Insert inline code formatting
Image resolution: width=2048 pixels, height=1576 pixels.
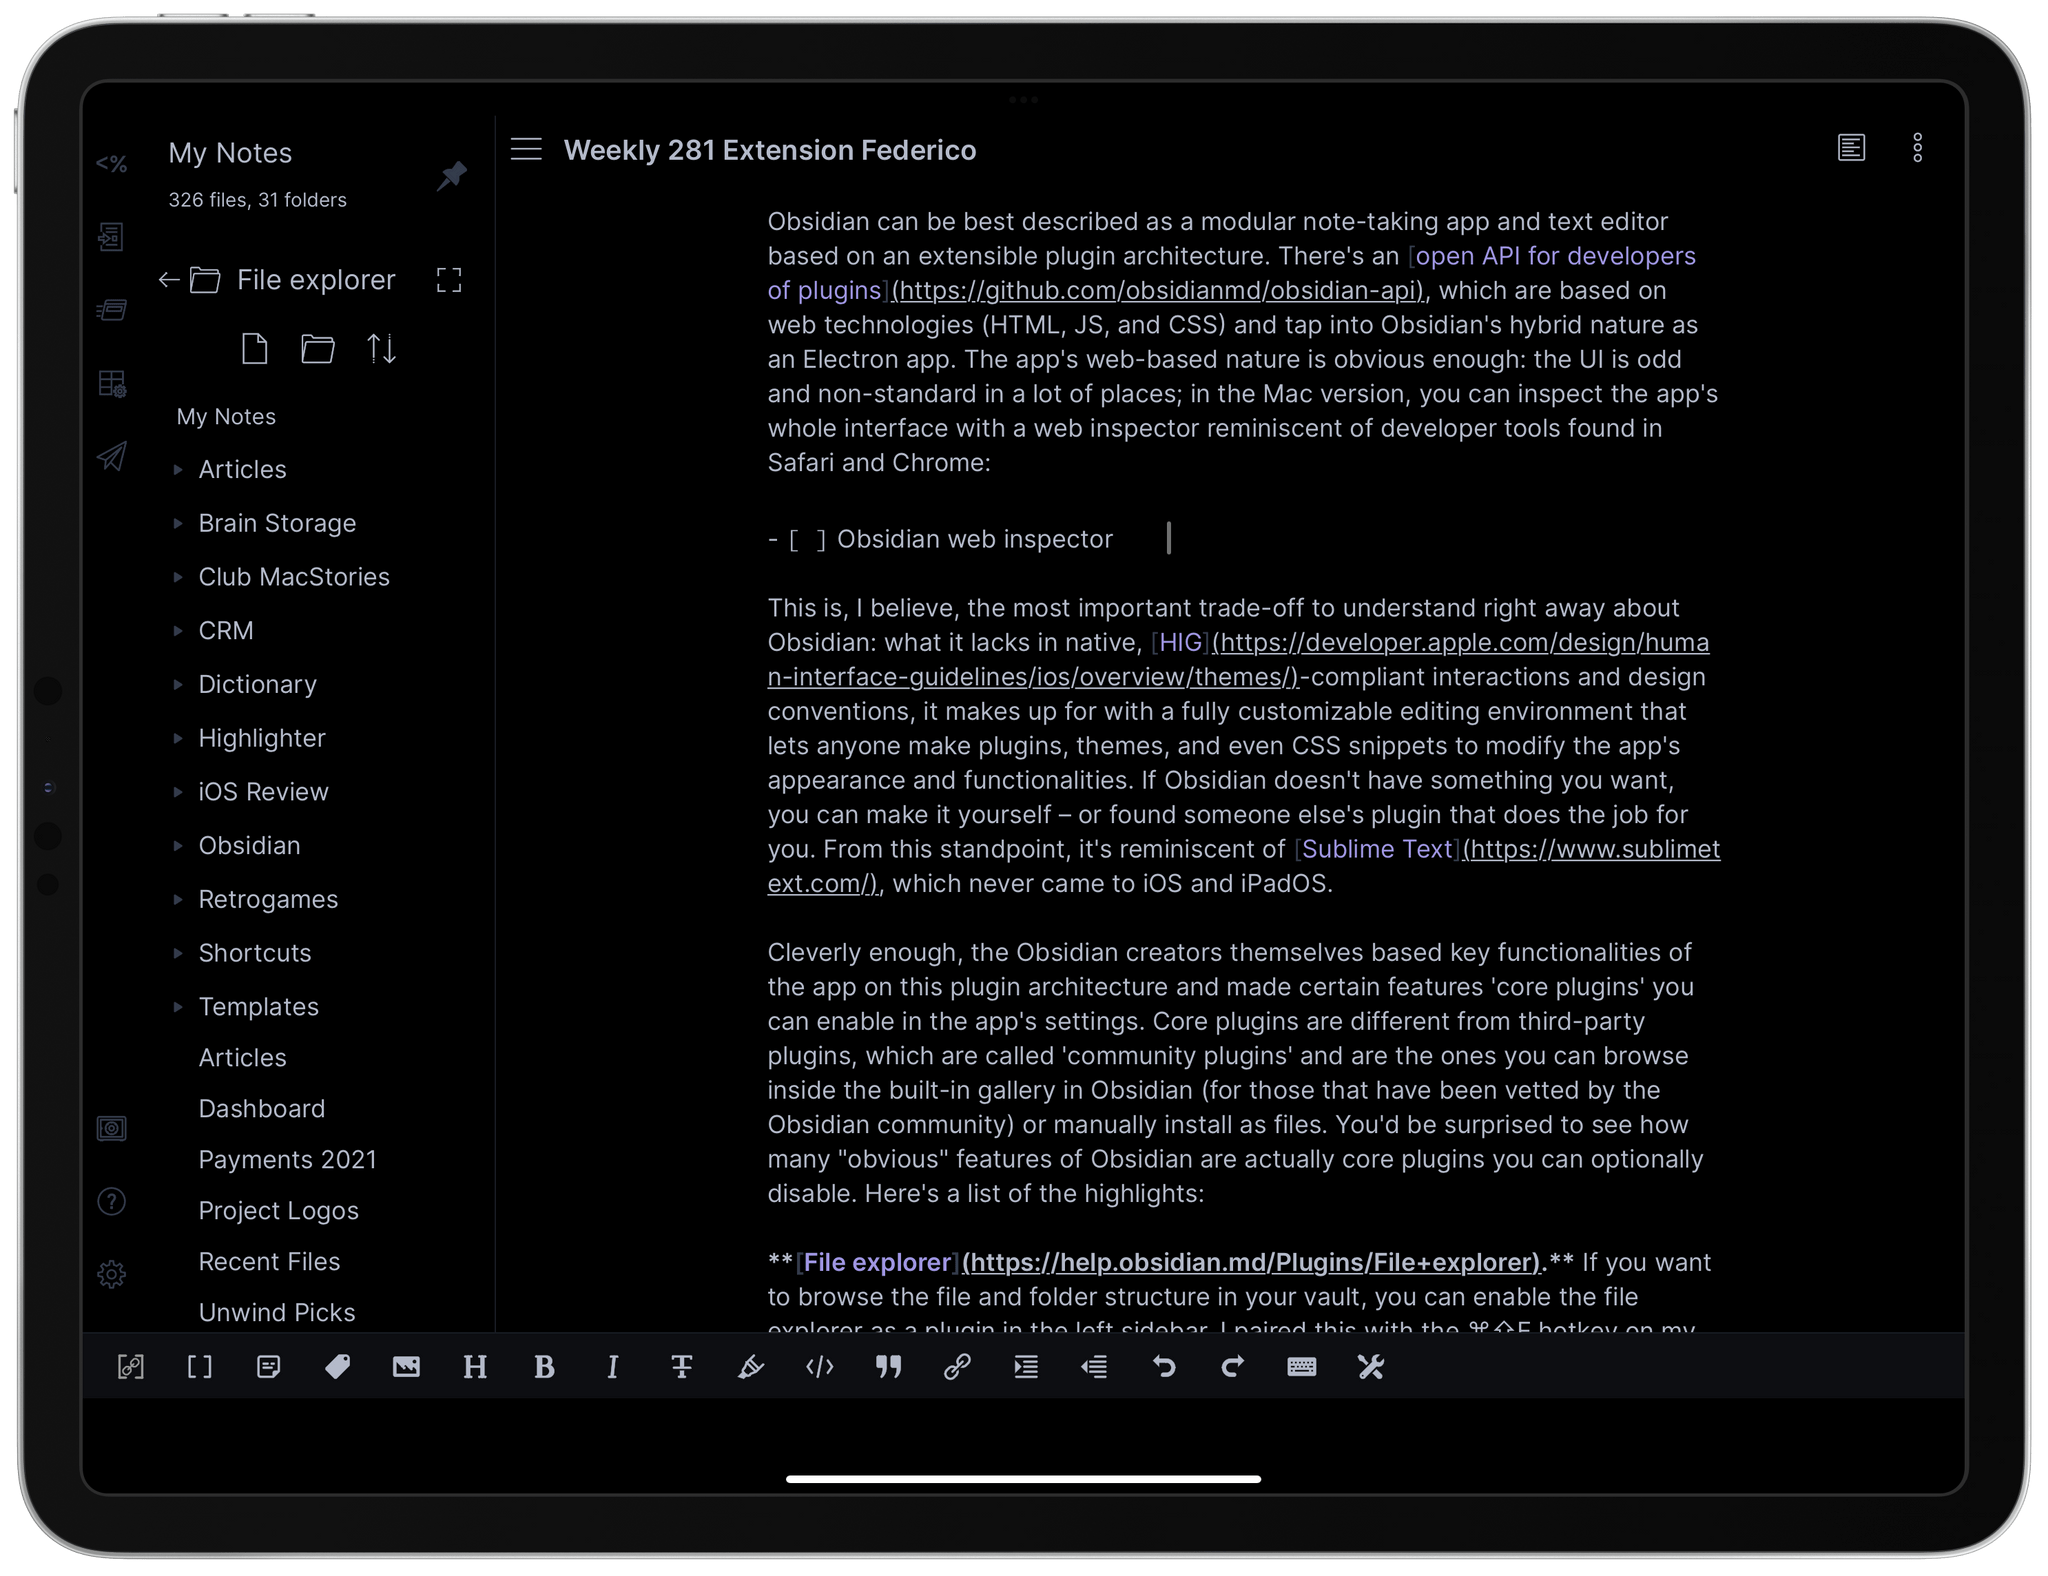[820, 1367]
